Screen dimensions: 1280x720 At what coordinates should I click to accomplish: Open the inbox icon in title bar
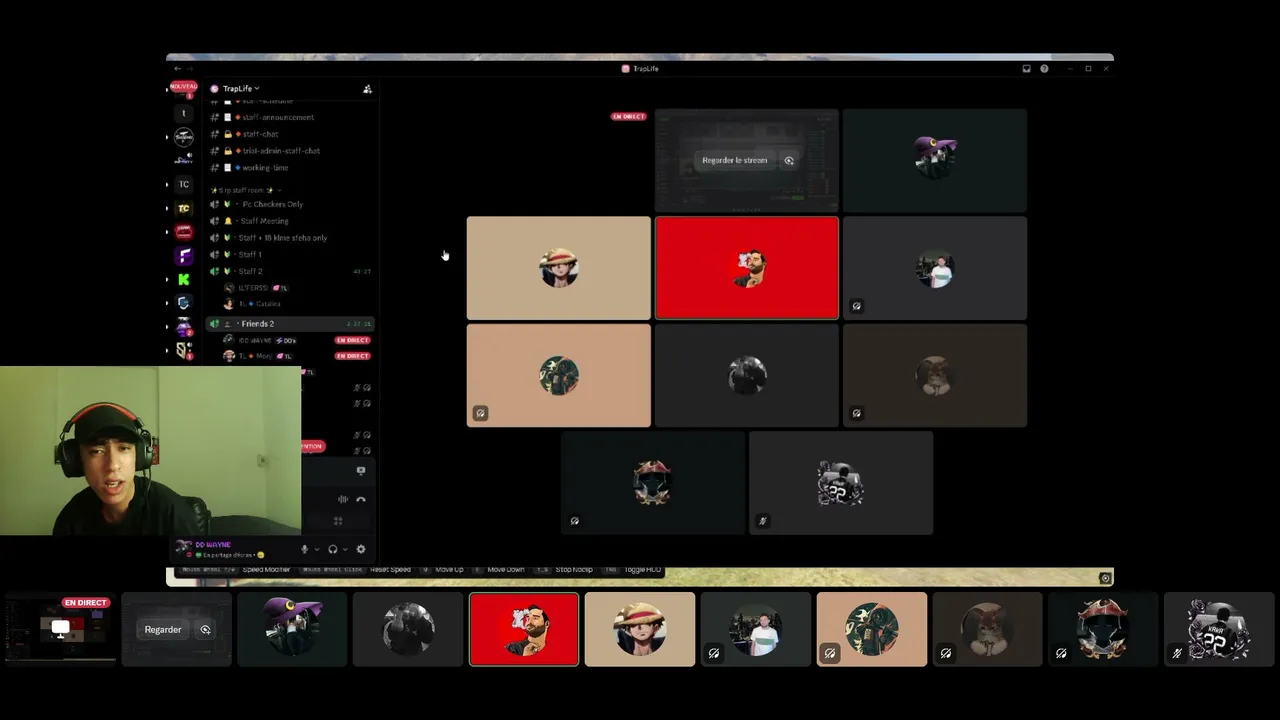(1026, 69)
